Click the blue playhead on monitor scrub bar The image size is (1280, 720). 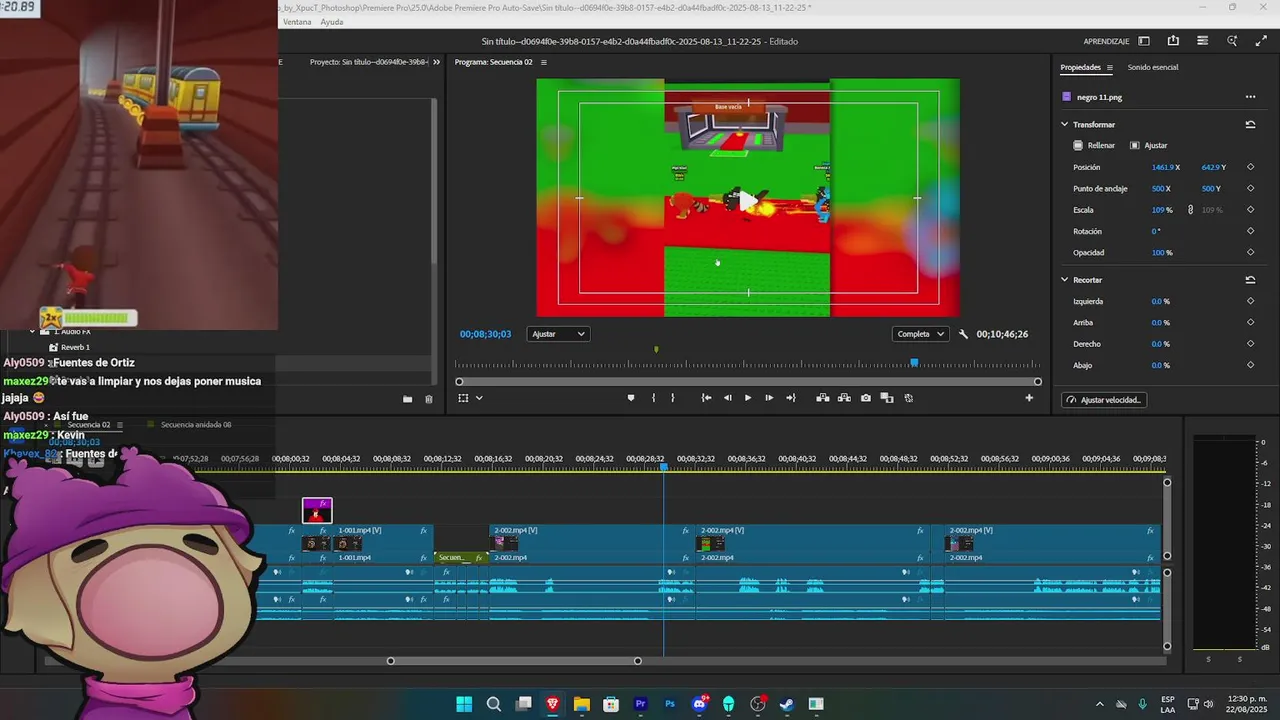point(914,363)
